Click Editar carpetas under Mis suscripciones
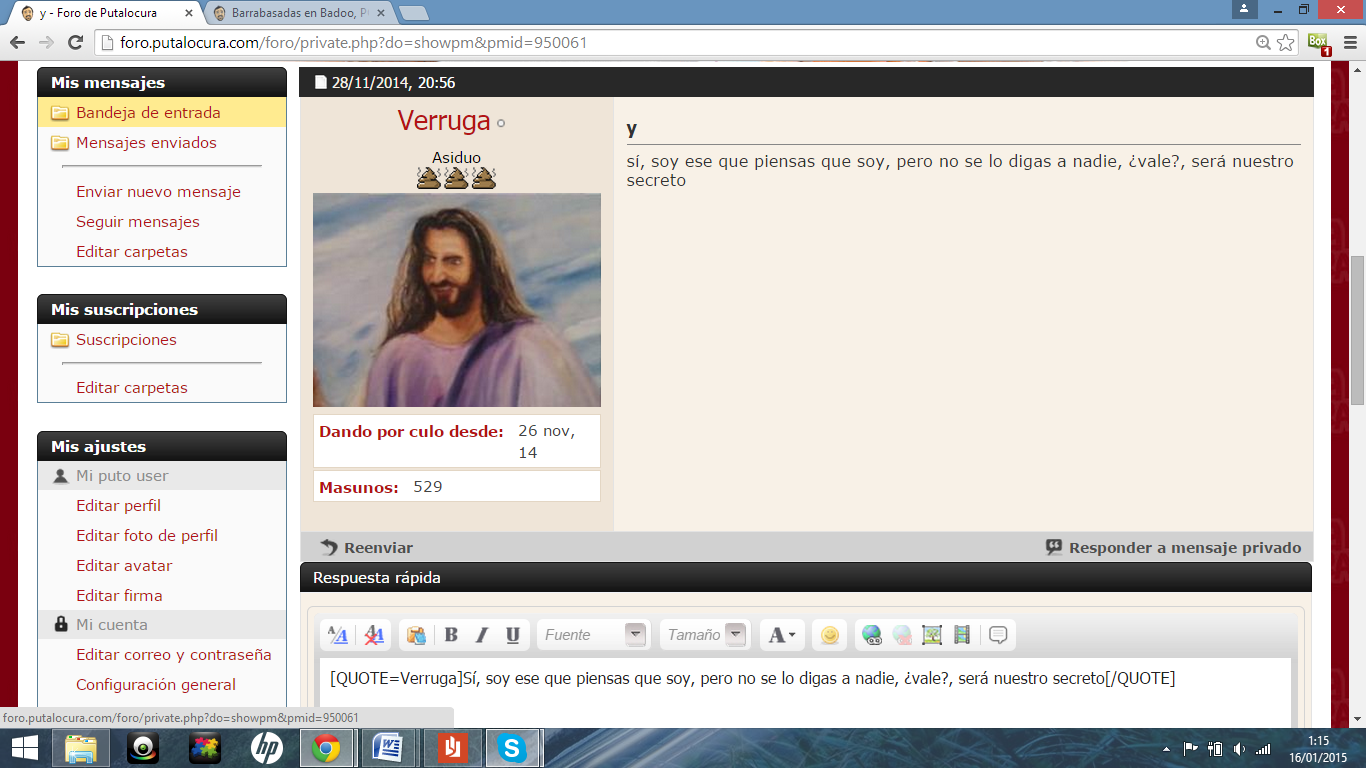1366x768 pixels. (x=132, y=388)
